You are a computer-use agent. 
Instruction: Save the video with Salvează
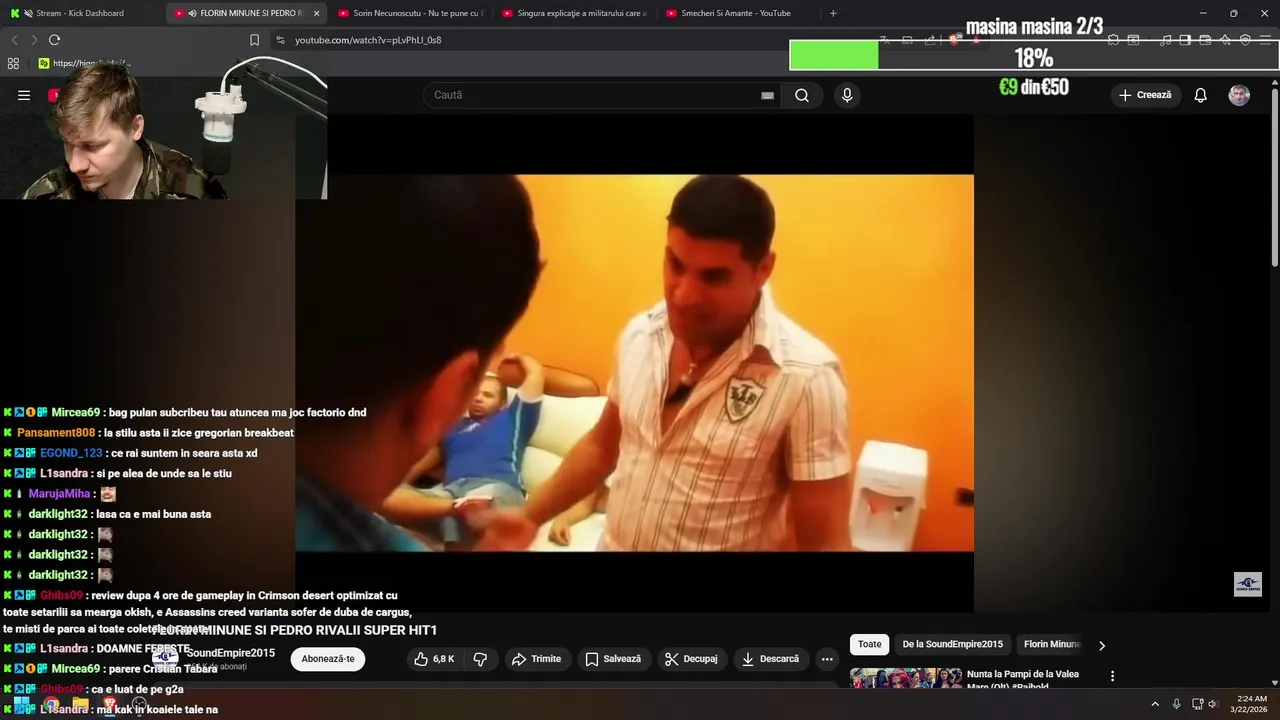[613, 659]
